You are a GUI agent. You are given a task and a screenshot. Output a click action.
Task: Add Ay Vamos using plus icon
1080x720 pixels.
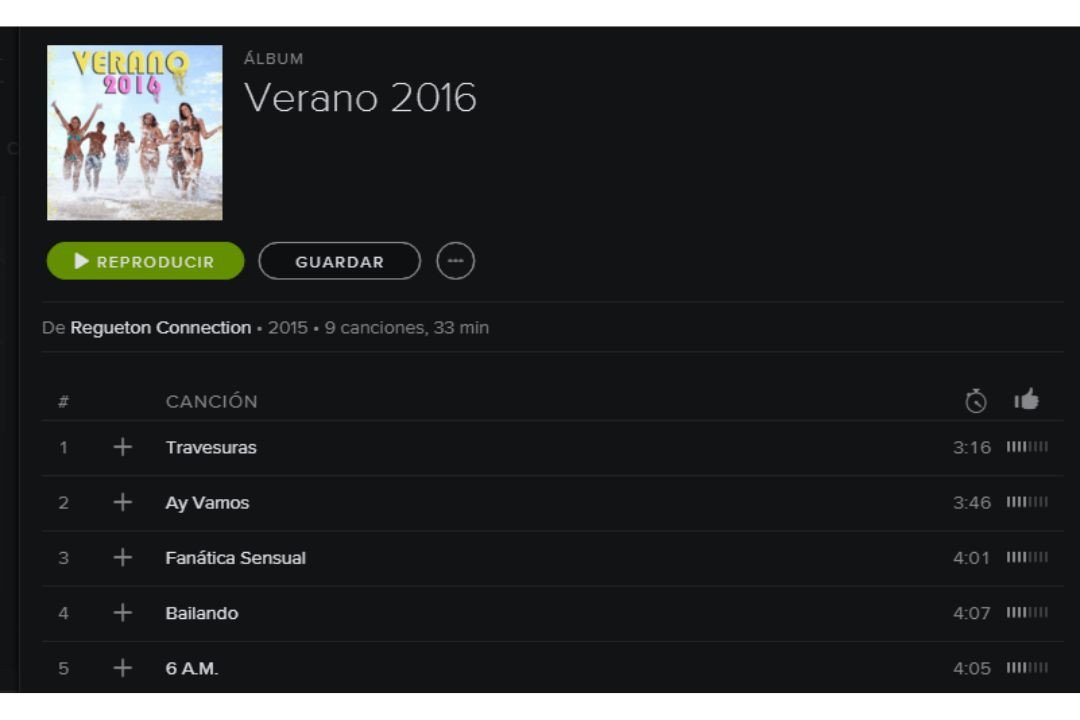pos(123,502)
